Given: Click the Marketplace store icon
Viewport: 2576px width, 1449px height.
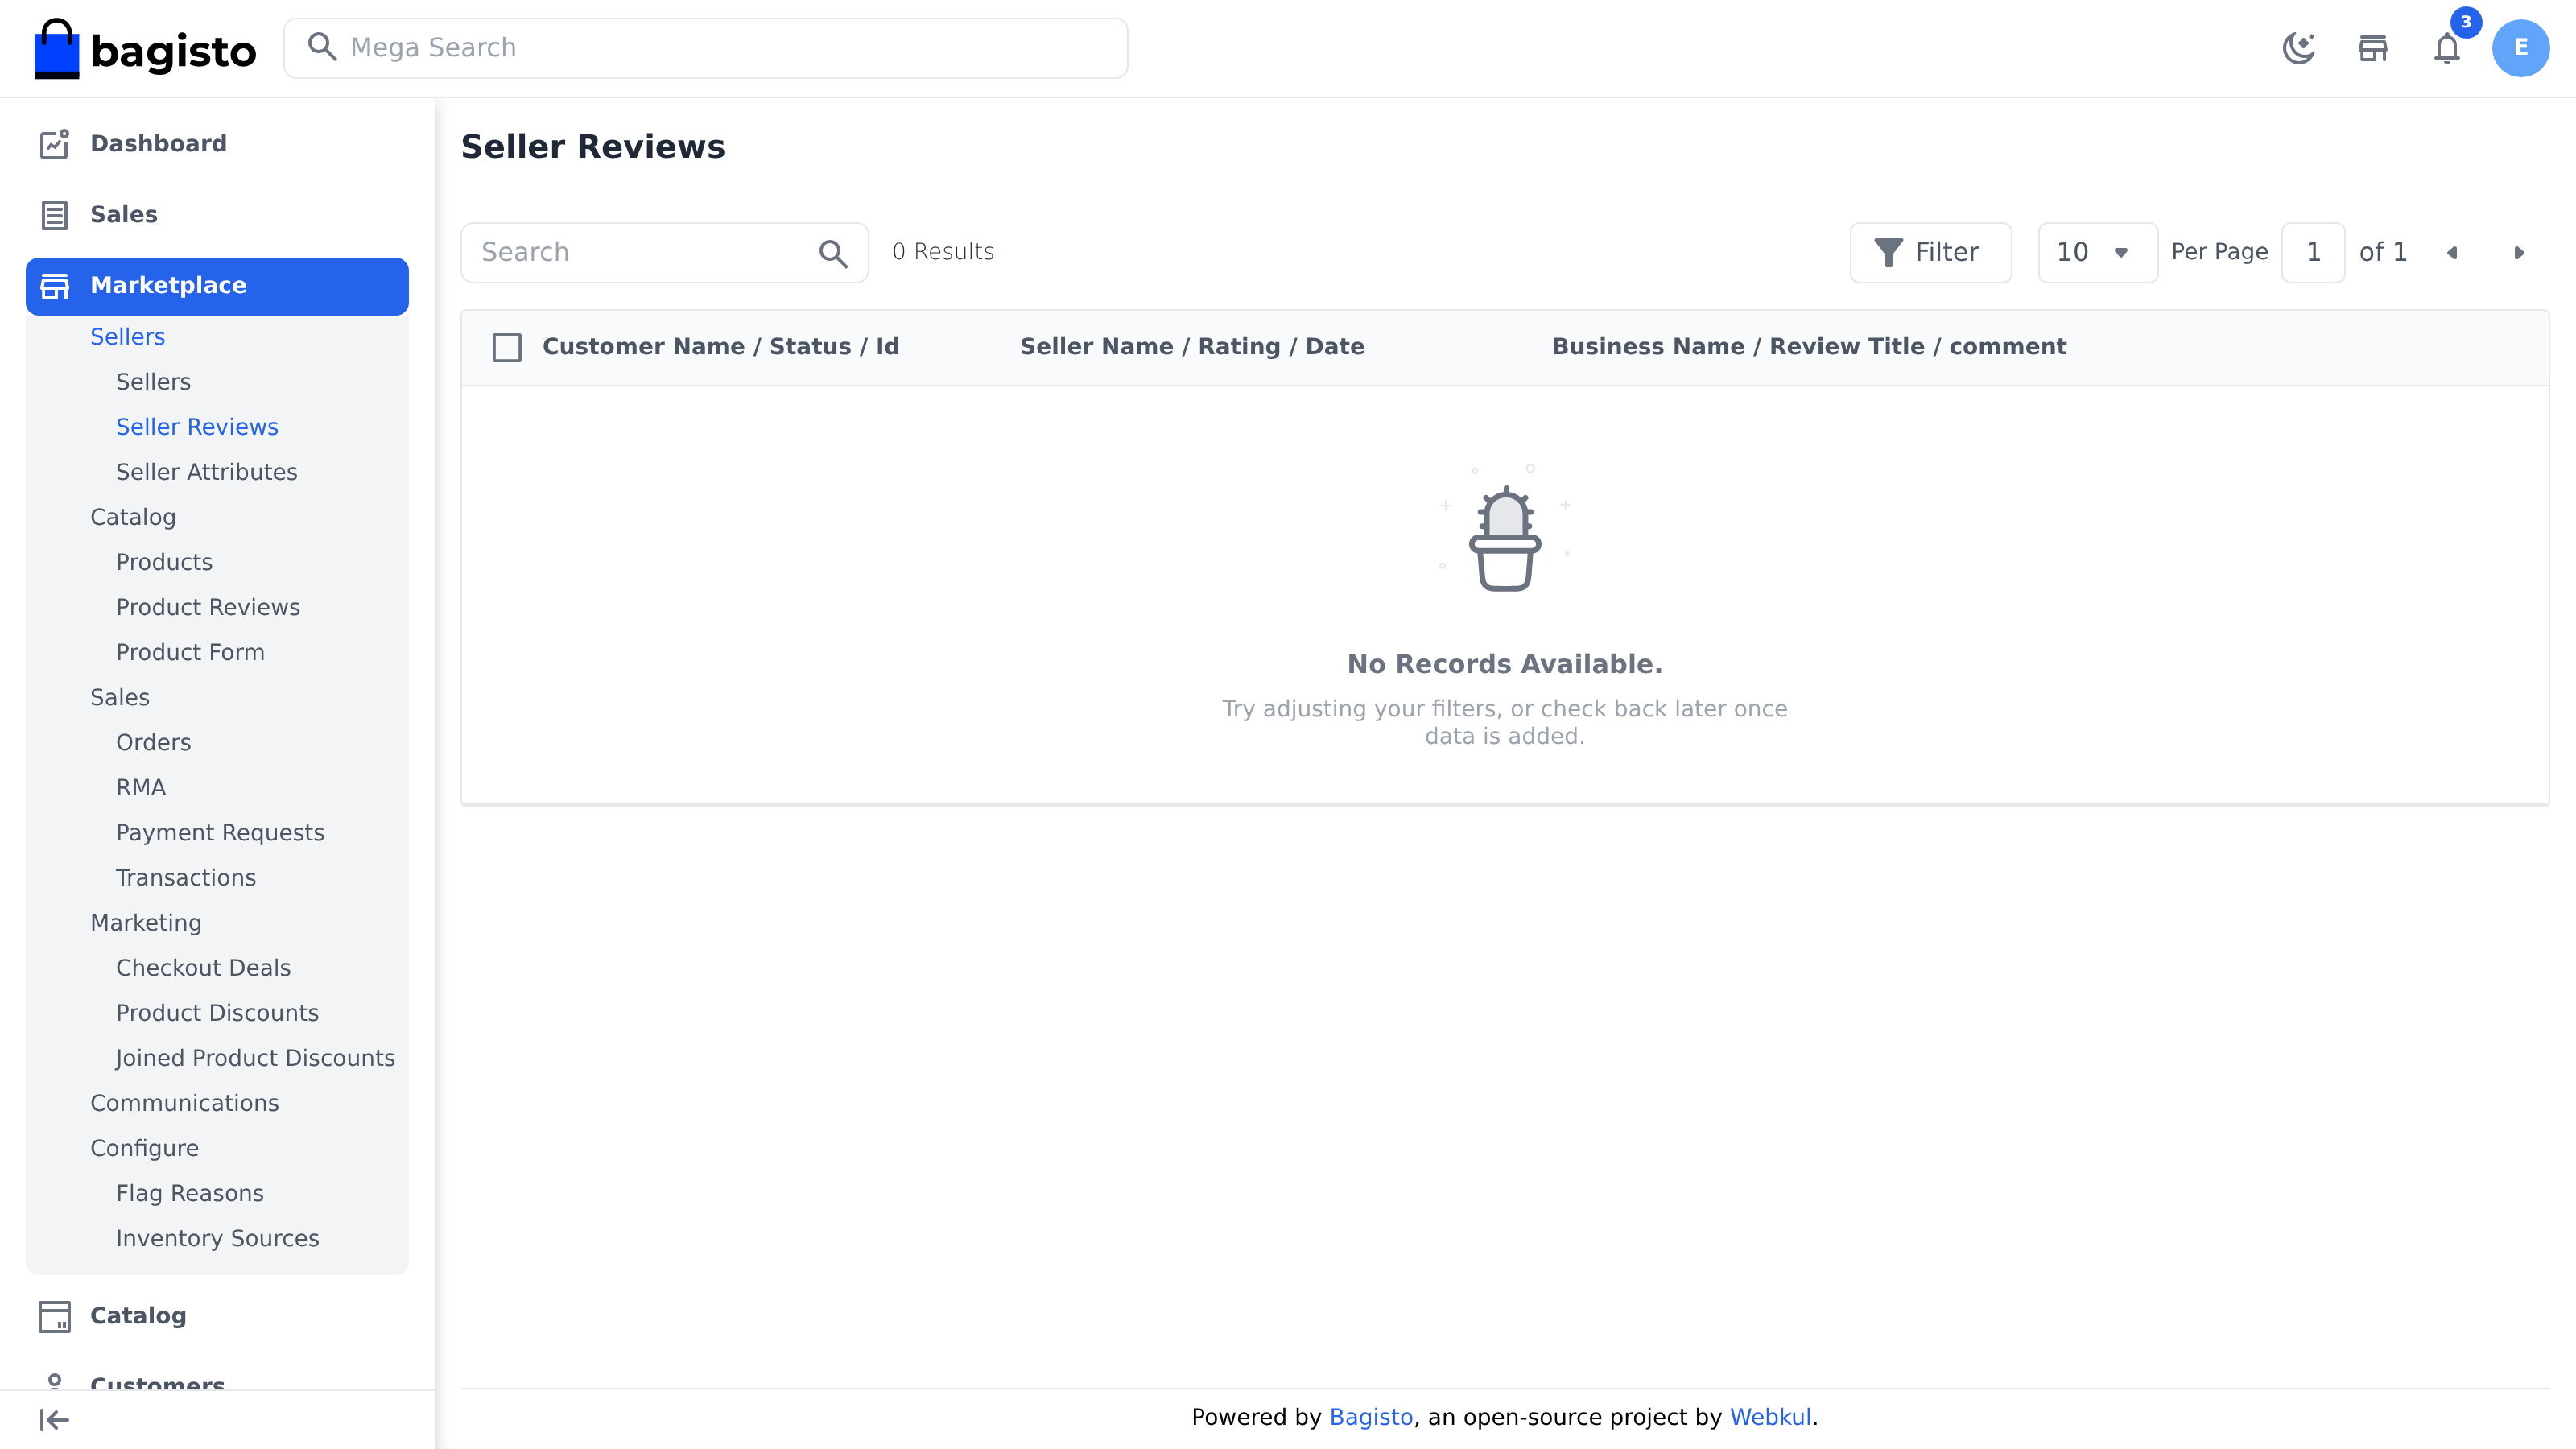Looking at the screenshot, I should coord(55,286).
